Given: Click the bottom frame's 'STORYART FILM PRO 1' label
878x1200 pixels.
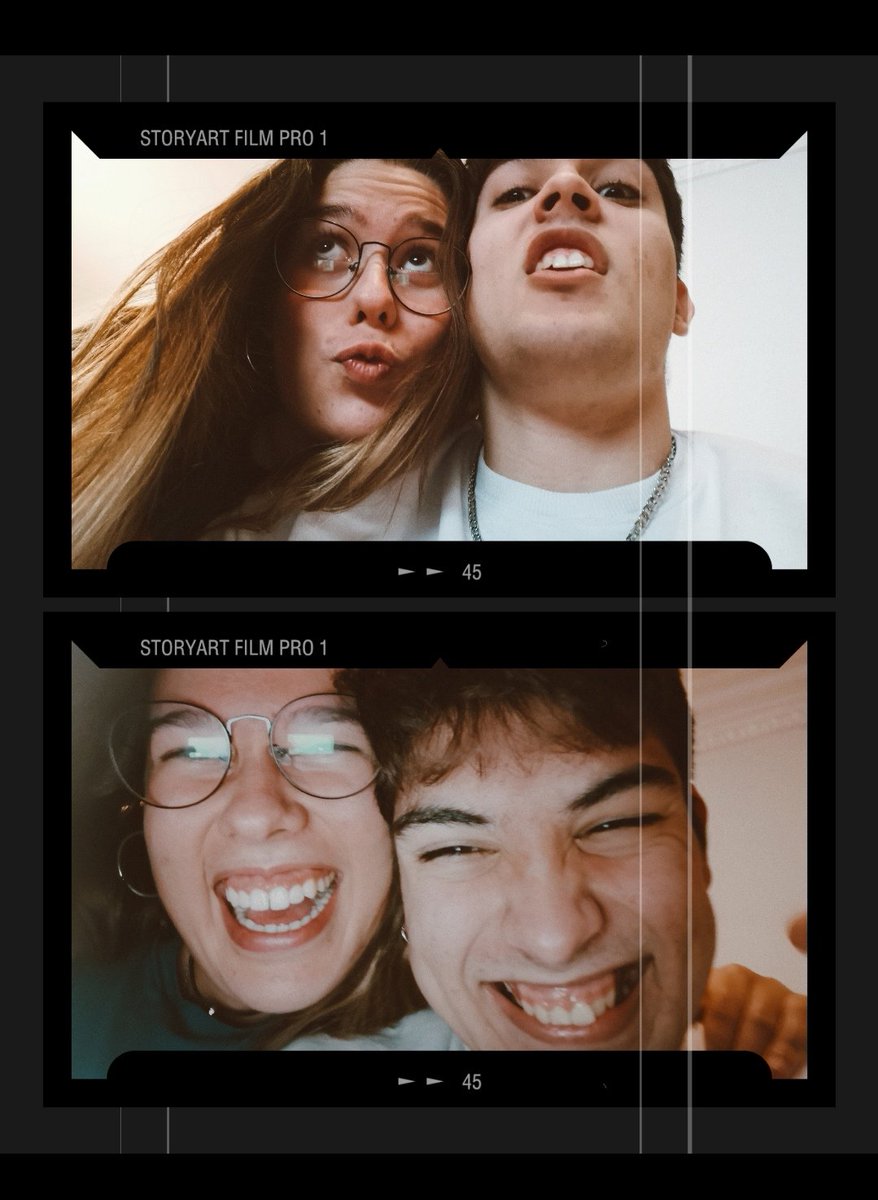Looking at the screenshot, I should [x=233, y=648].
